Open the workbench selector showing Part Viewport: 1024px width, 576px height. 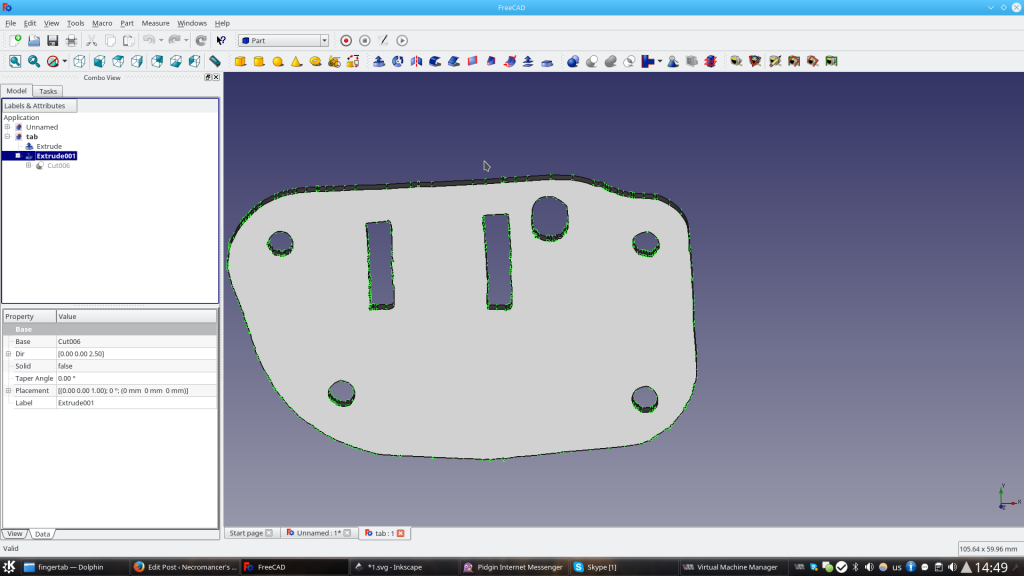[283, 40]
